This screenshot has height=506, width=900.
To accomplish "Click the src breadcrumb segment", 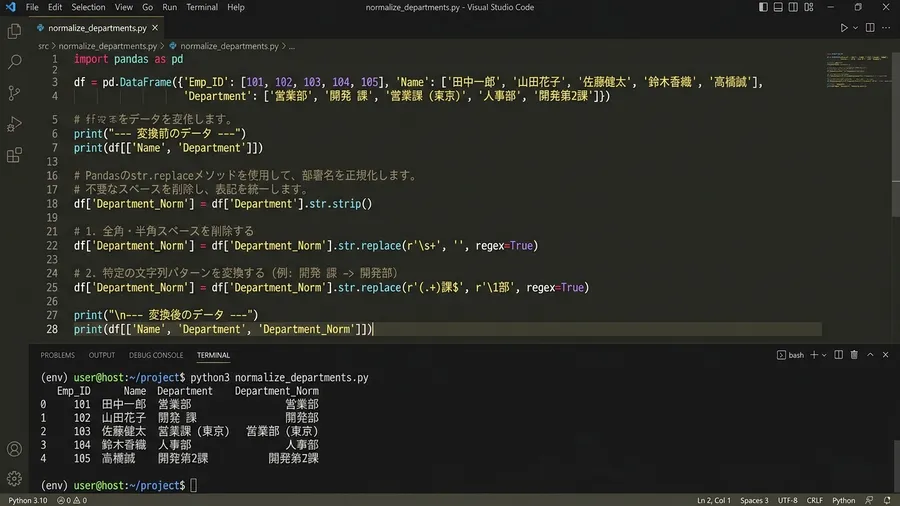I will [x=44, y=46].
